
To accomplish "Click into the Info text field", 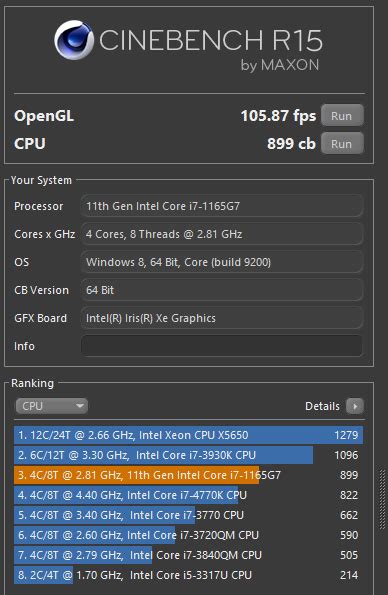I will pos(222,346).
